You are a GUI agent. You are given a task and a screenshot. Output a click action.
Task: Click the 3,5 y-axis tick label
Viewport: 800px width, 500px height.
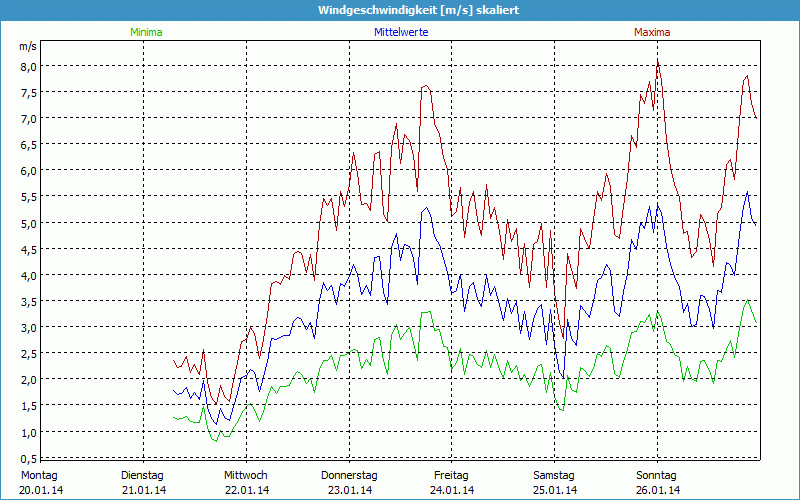tap(27, 301)
